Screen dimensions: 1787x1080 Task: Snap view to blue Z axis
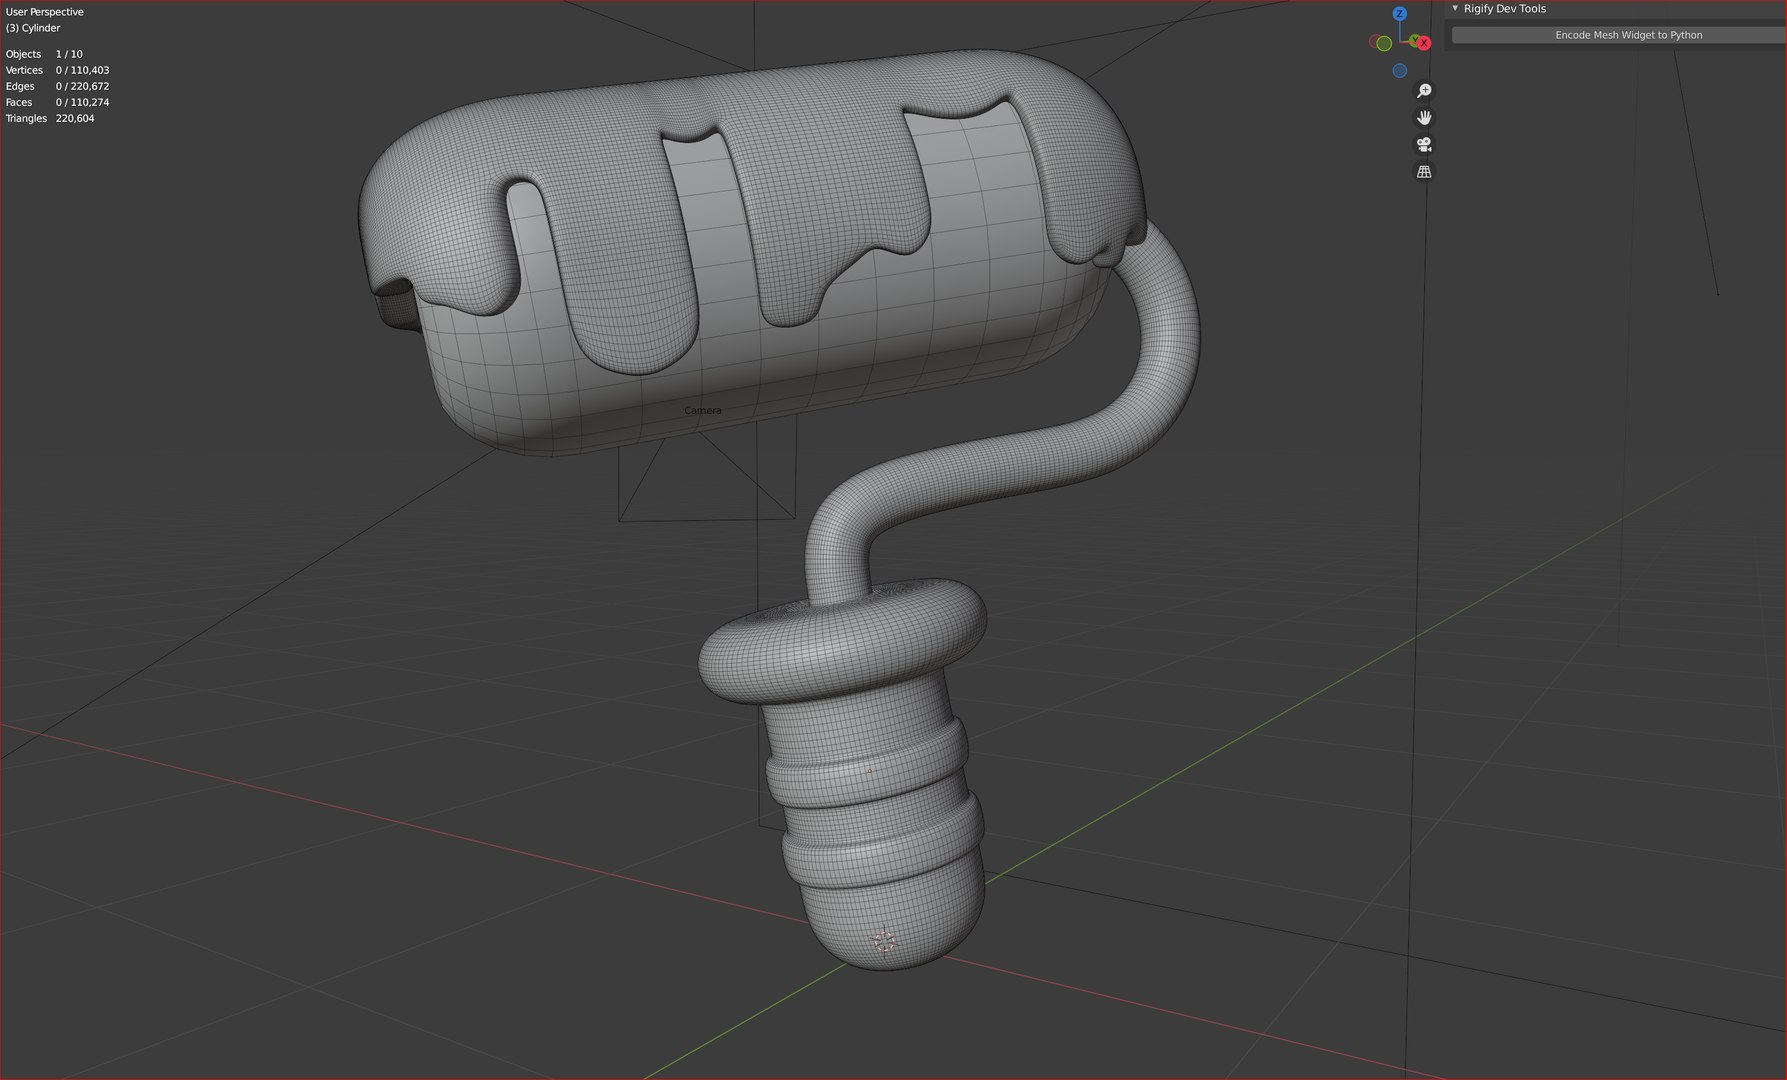tap(1400, 13)
